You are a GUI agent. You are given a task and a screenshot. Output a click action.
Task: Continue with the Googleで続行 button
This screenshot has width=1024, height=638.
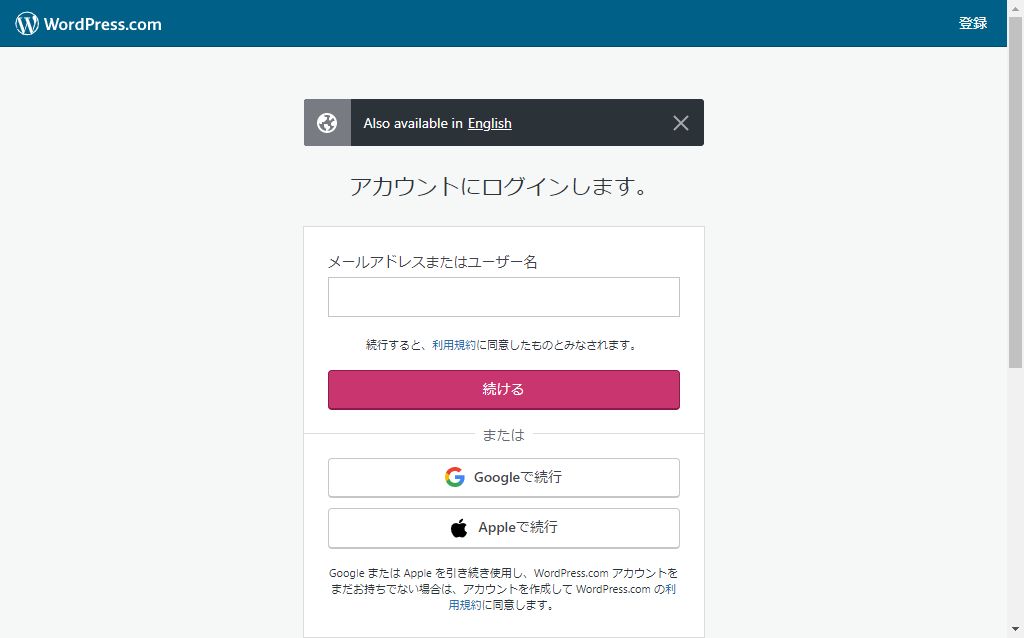(x=504, y=477)
